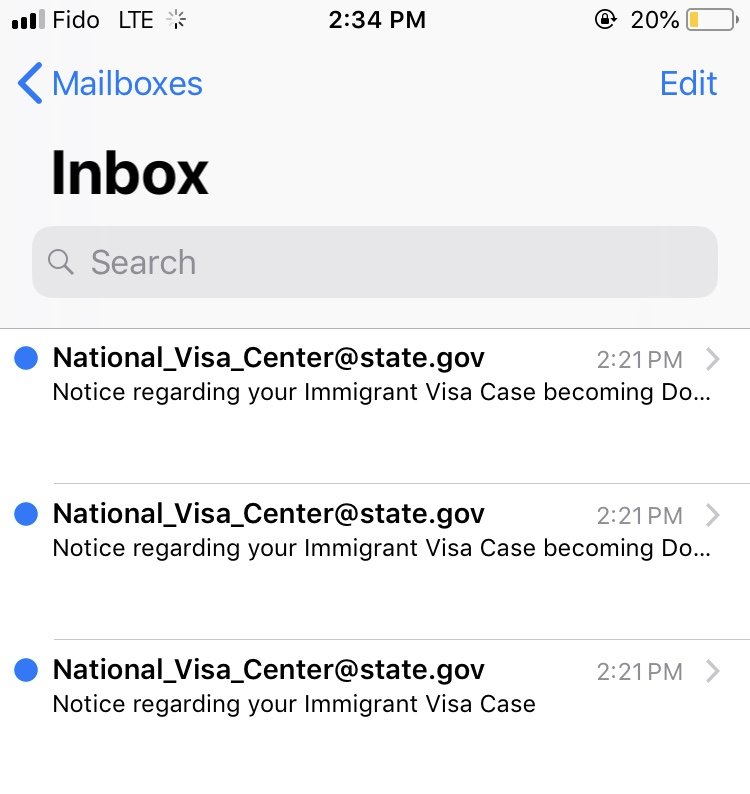This screenshot has height=794, width=750.
Task: Focus the Search field
Action: click(x=375, y=262)
